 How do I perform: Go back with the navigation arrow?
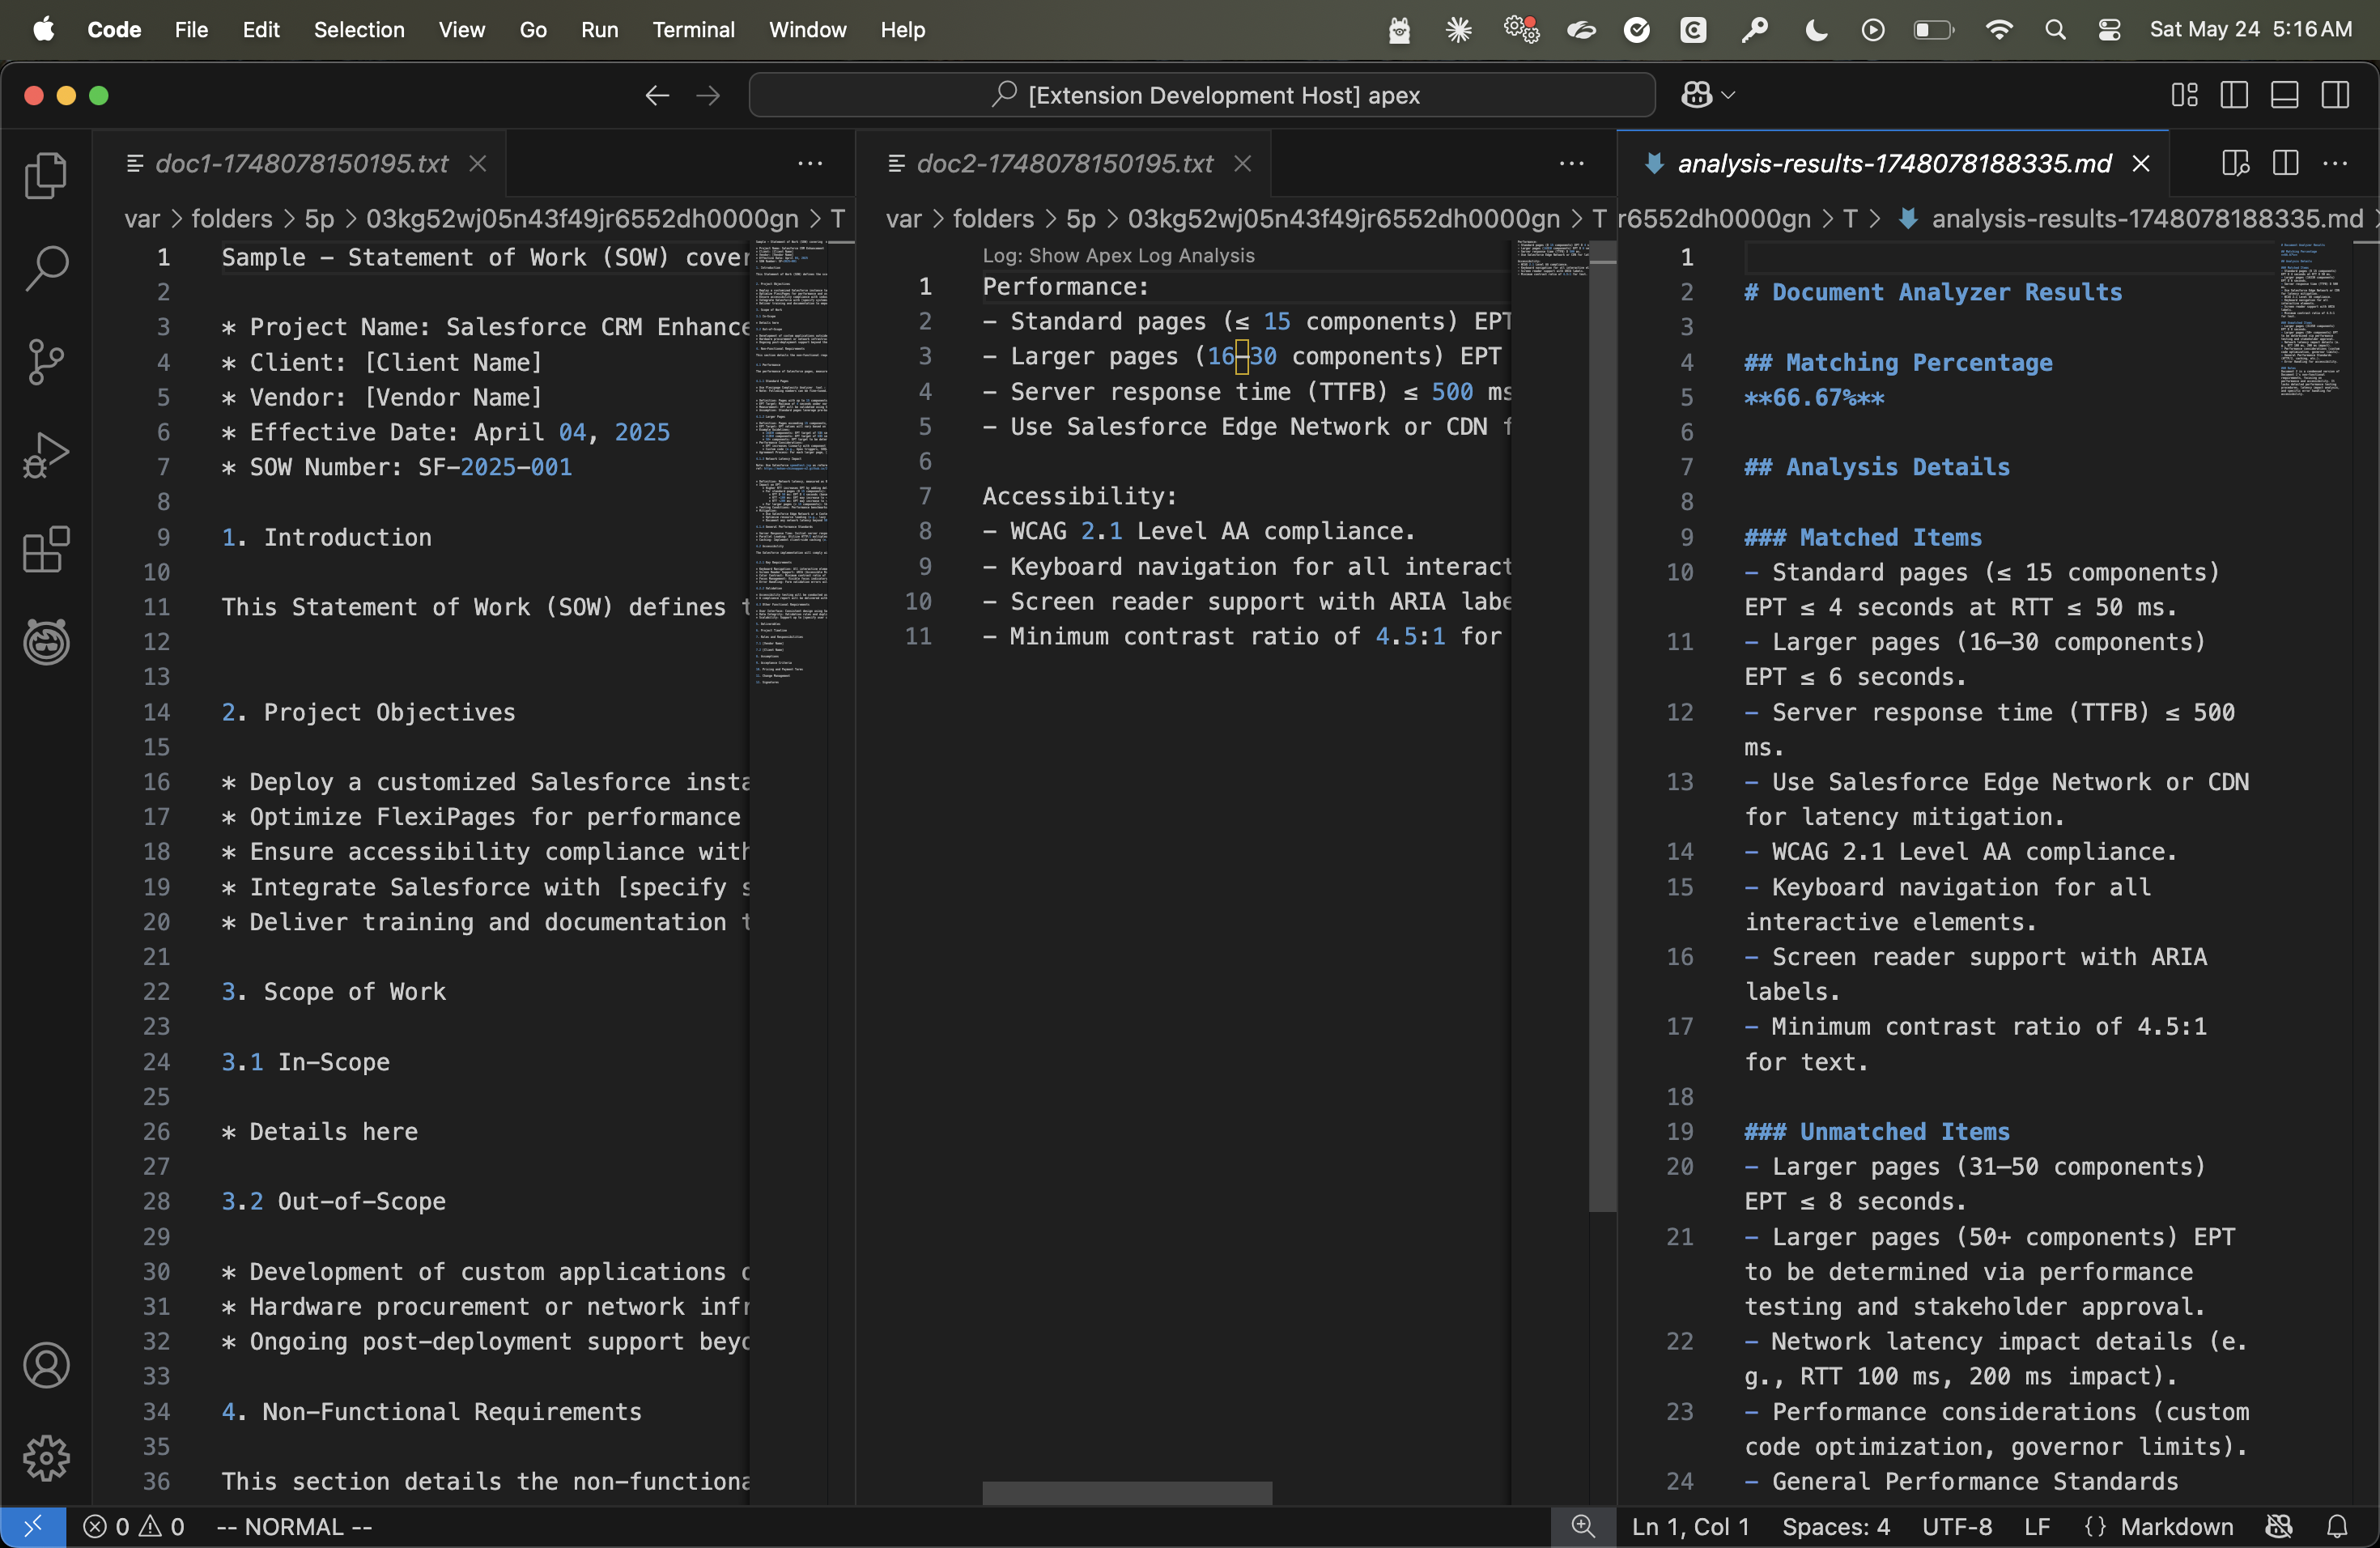tap(657, 95)
